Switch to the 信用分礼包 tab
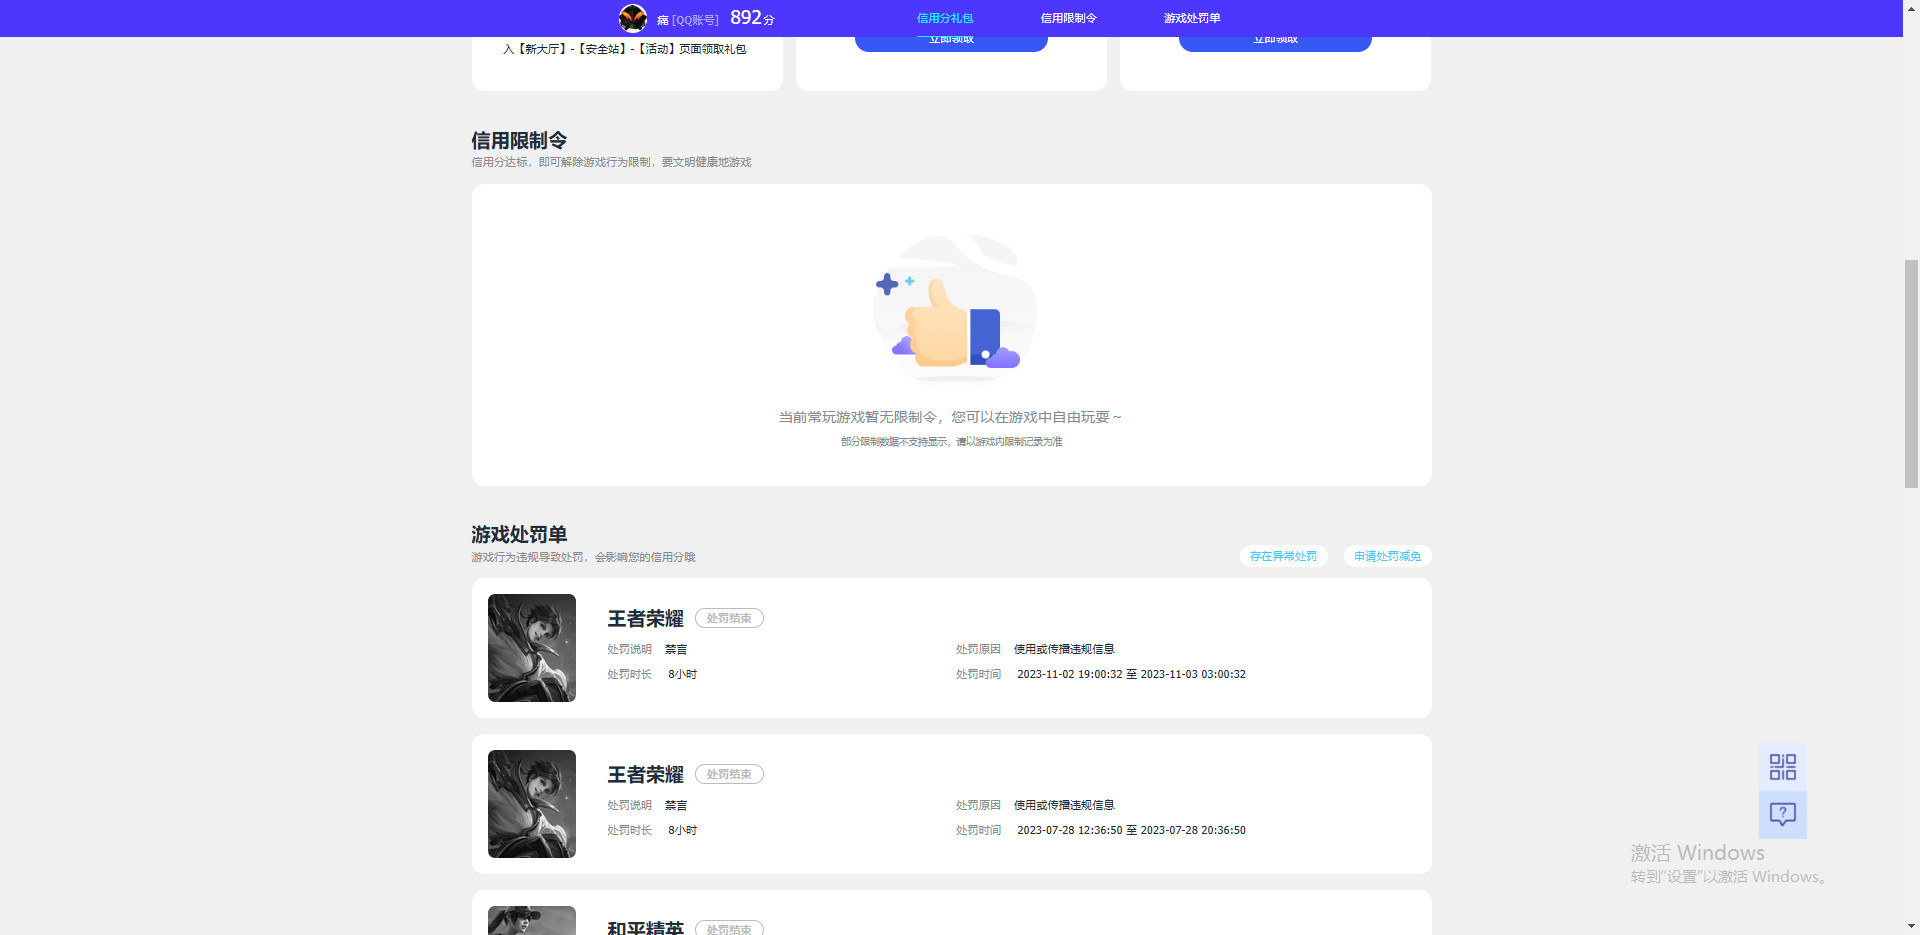The height and width of the screenshot is (935, 1920). (x=945, y=18)
